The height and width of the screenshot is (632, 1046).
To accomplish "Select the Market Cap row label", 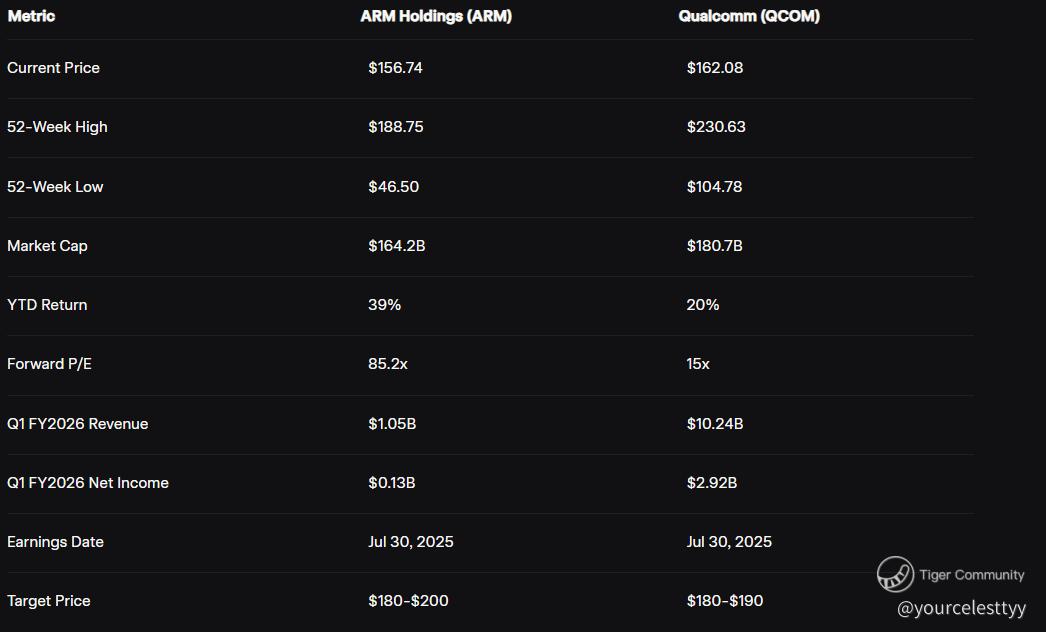I will (47, 246).
